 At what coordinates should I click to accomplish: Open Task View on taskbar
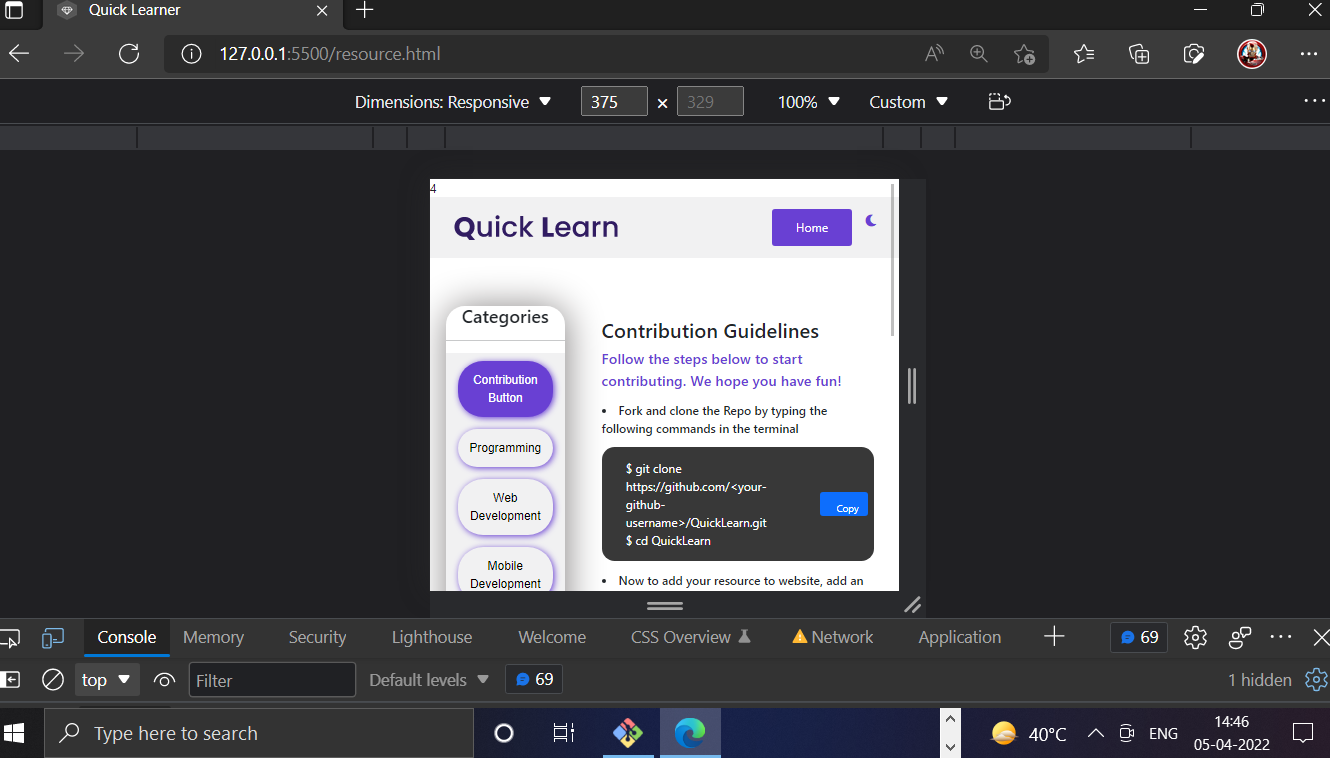(563, 733)
